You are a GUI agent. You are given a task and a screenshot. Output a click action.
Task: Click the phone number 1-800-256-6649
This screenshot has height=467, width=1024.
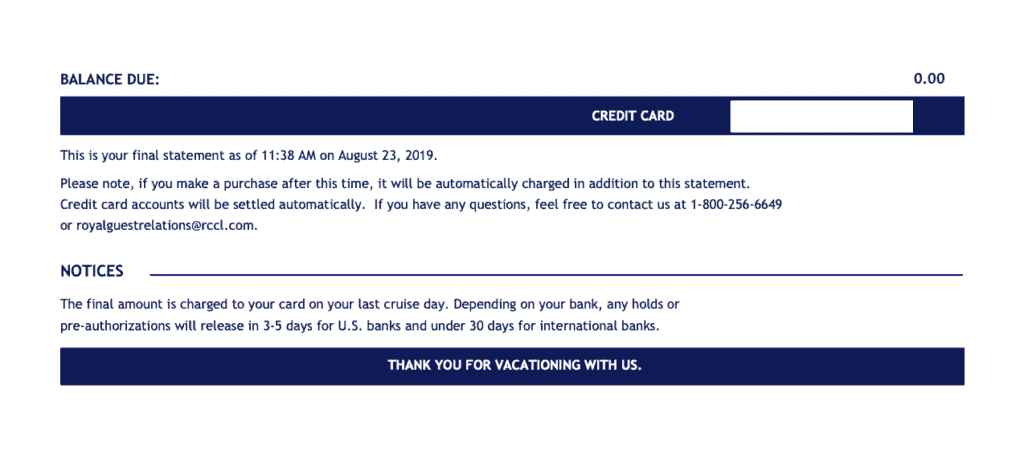(735, 204)
